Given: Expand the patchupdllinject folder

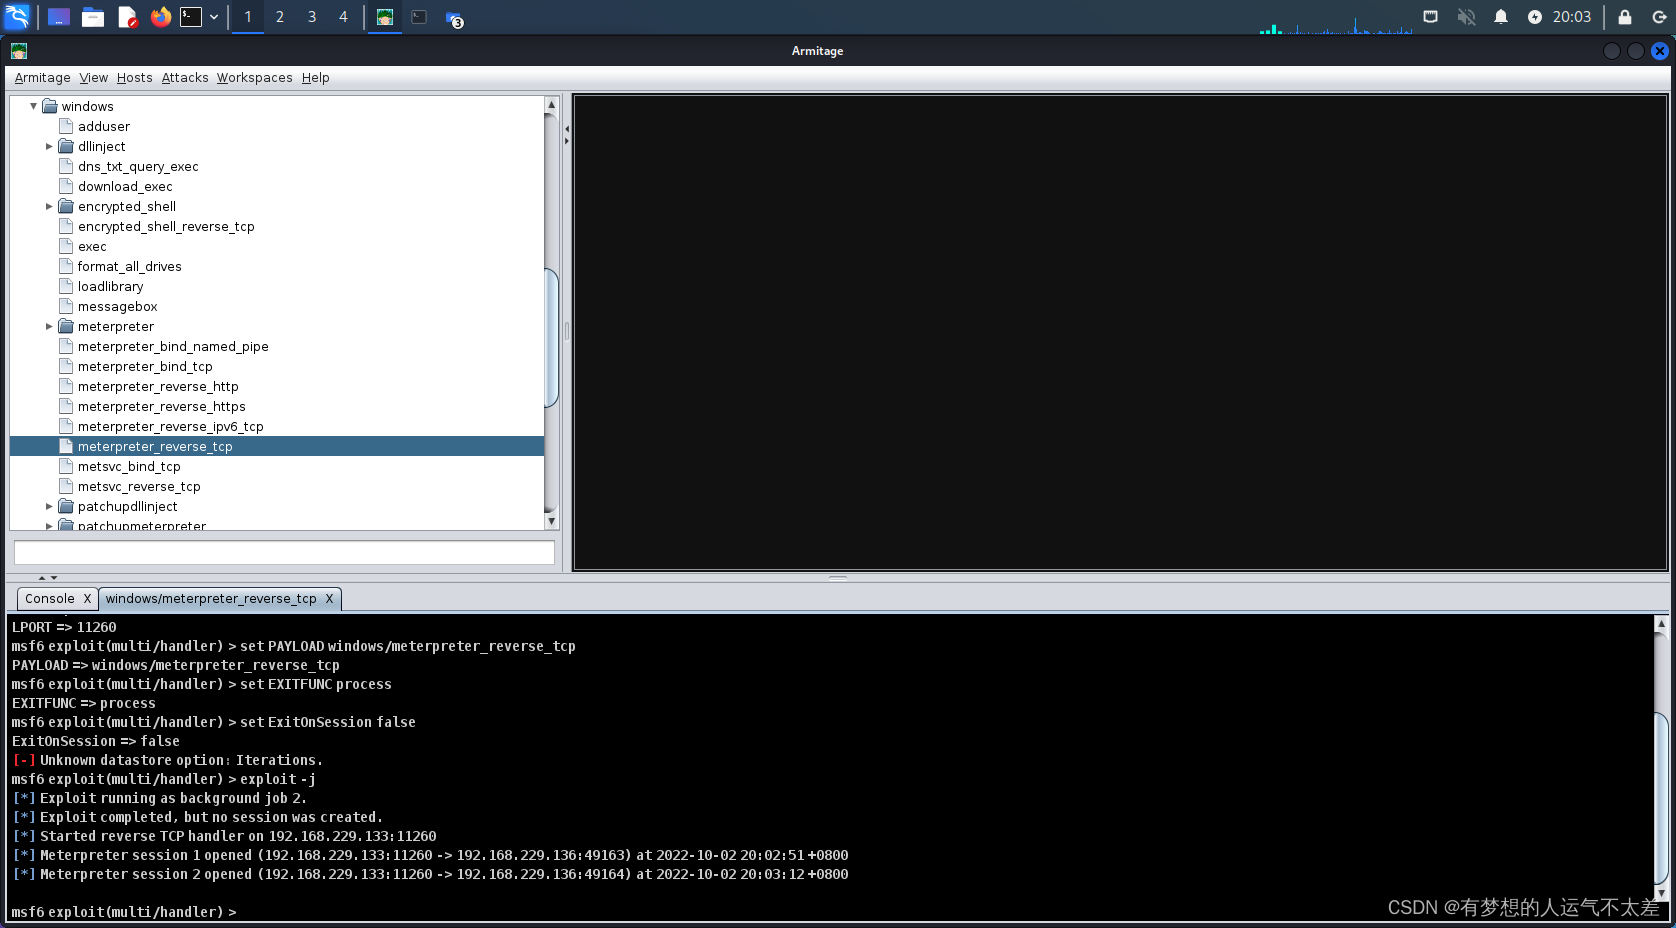Looking at the screenshot, I should click(x=49, y=506).
